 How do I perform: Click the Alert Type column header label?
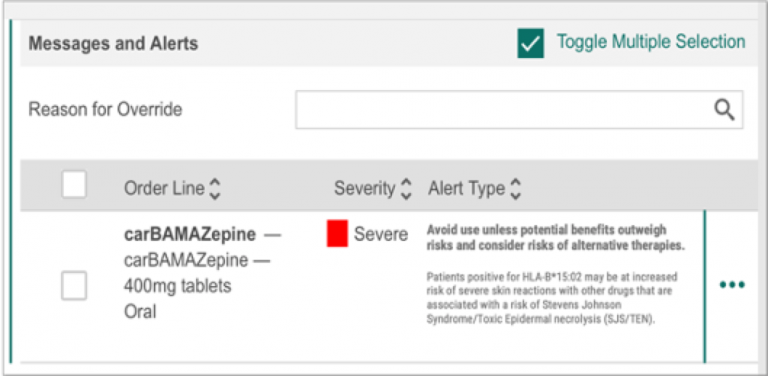click(466, 189)
